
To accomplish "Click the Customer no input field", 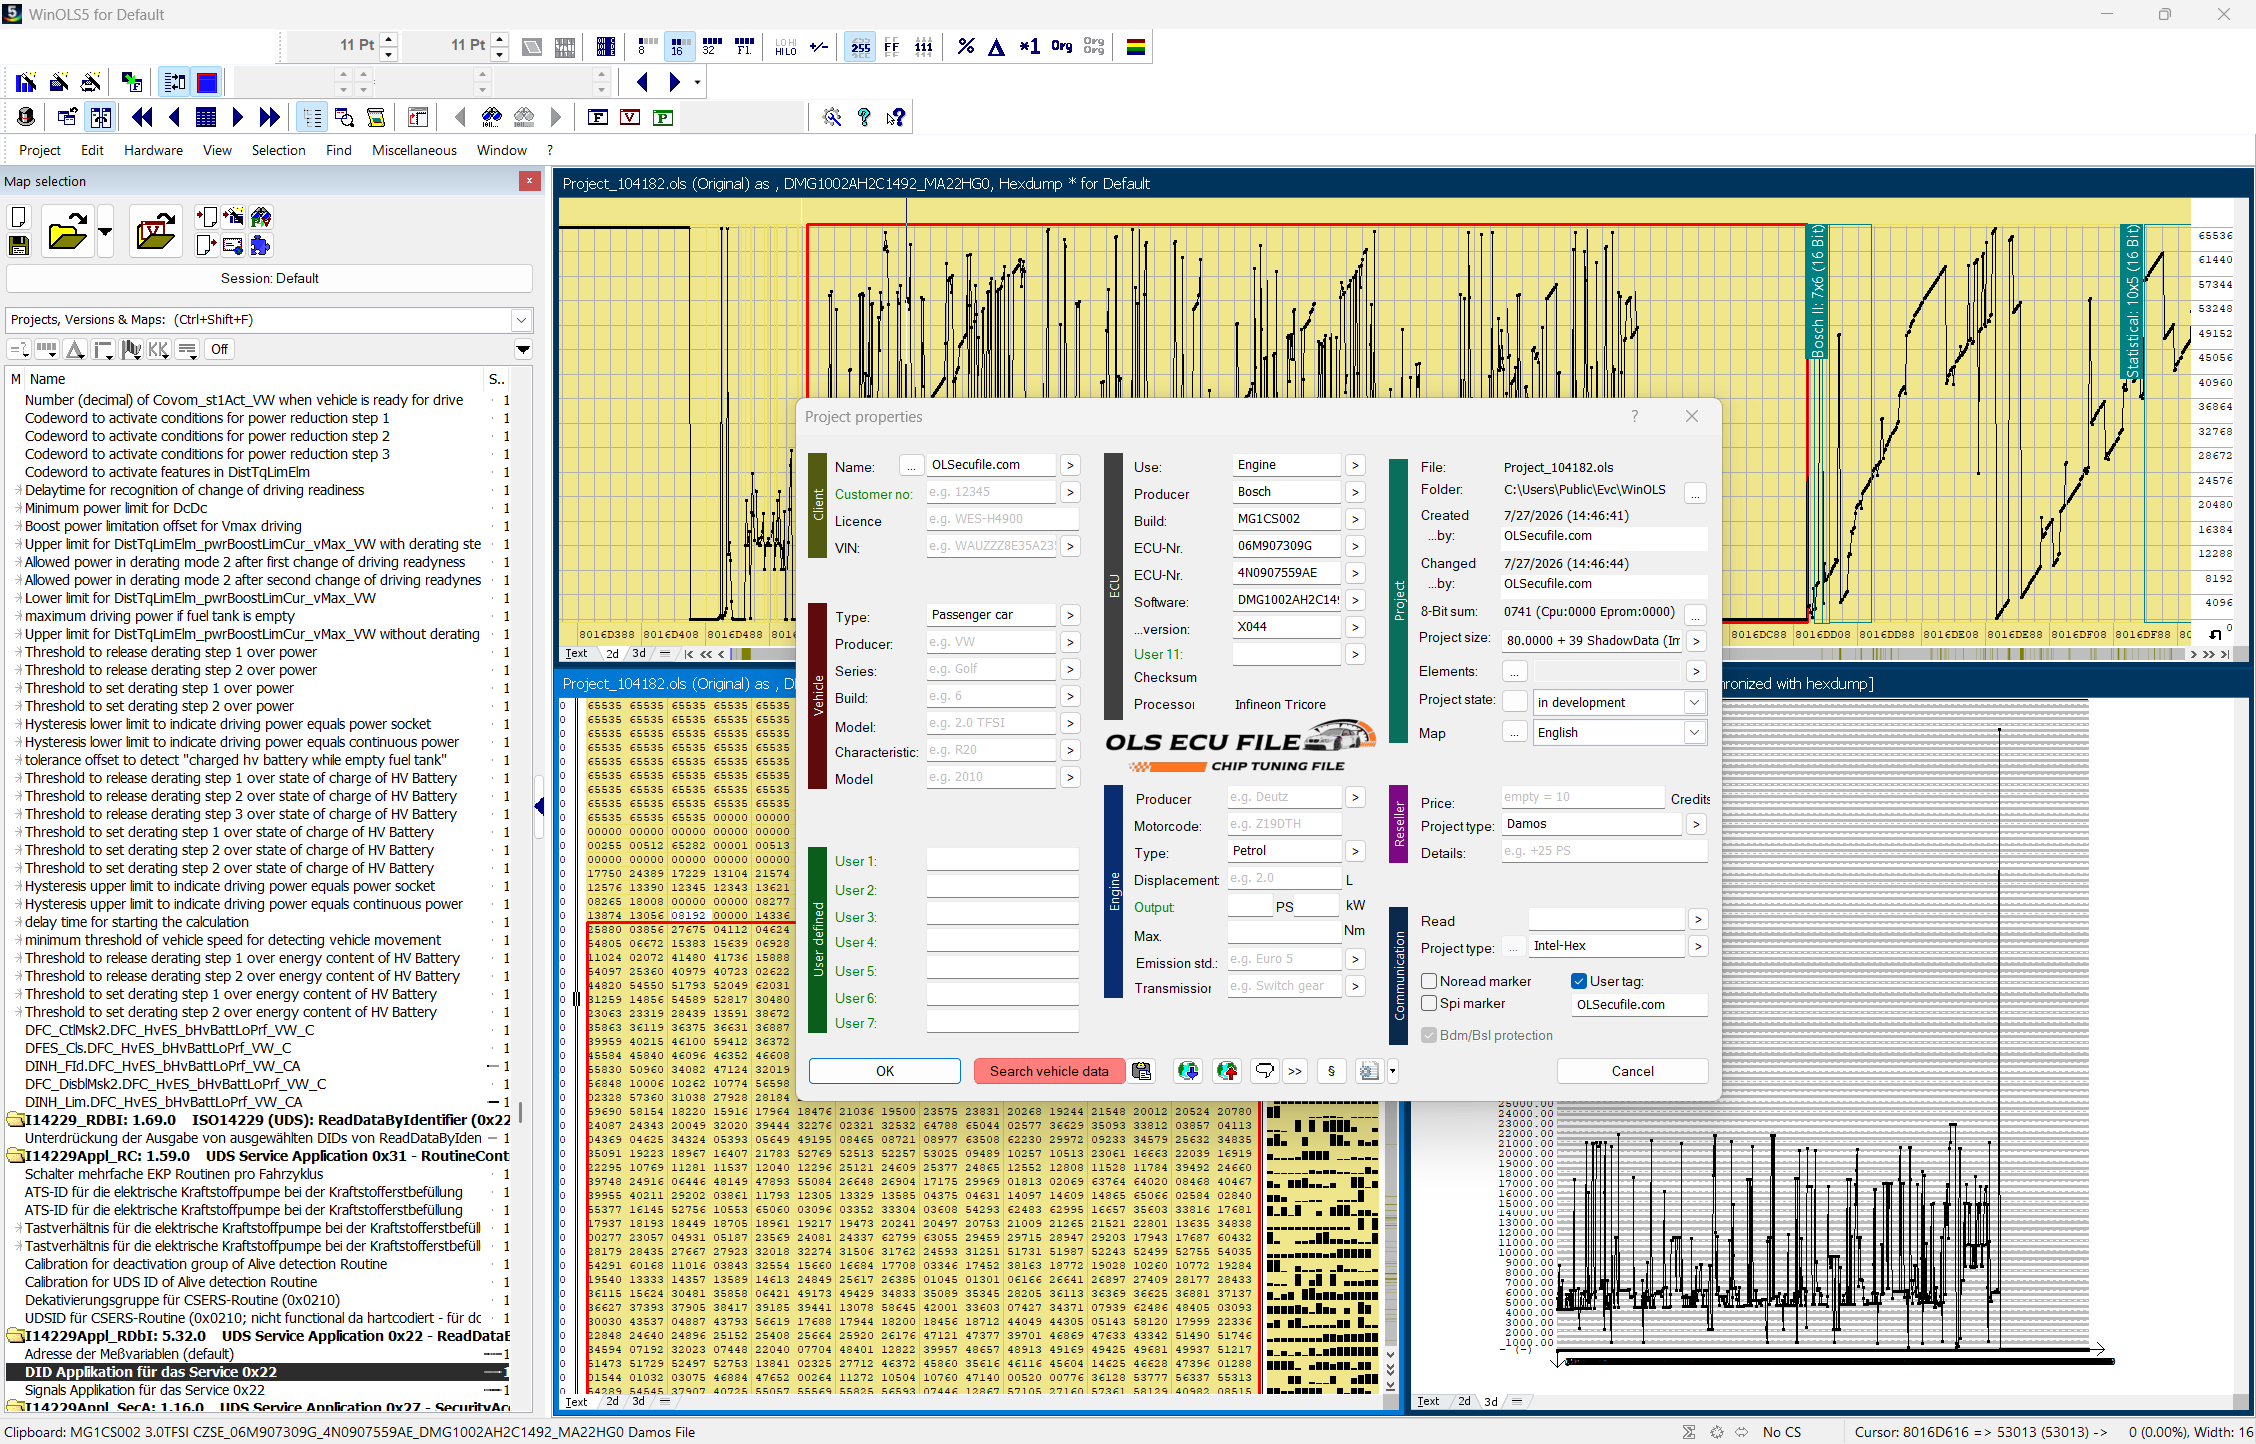I will (991, 492).
